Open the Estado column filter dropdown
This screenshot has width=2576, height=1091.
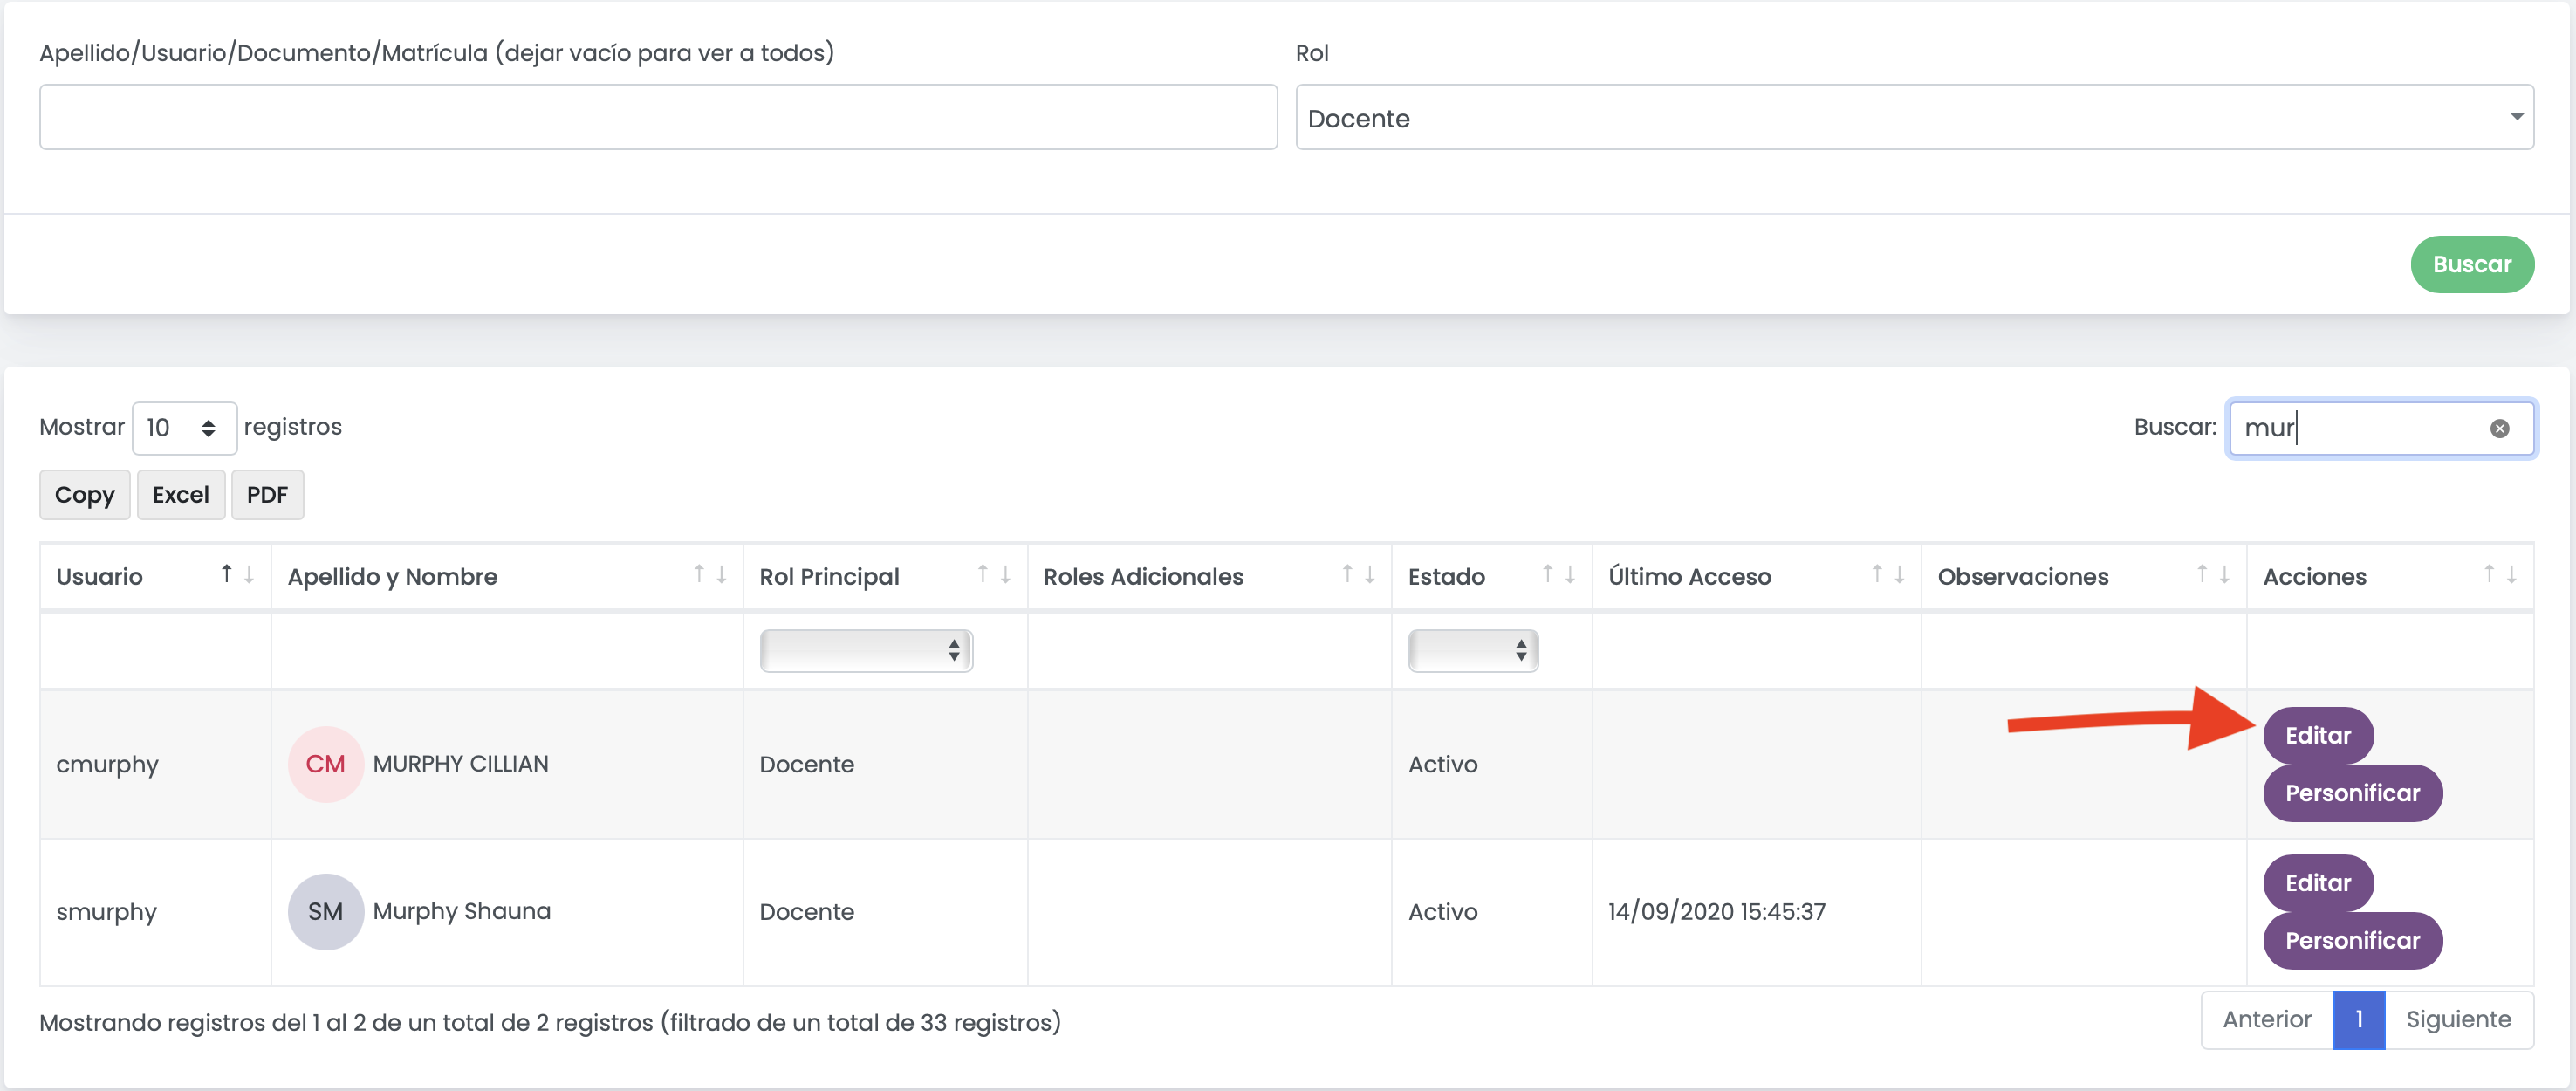pyautogui.click(x=1473, y=651)
